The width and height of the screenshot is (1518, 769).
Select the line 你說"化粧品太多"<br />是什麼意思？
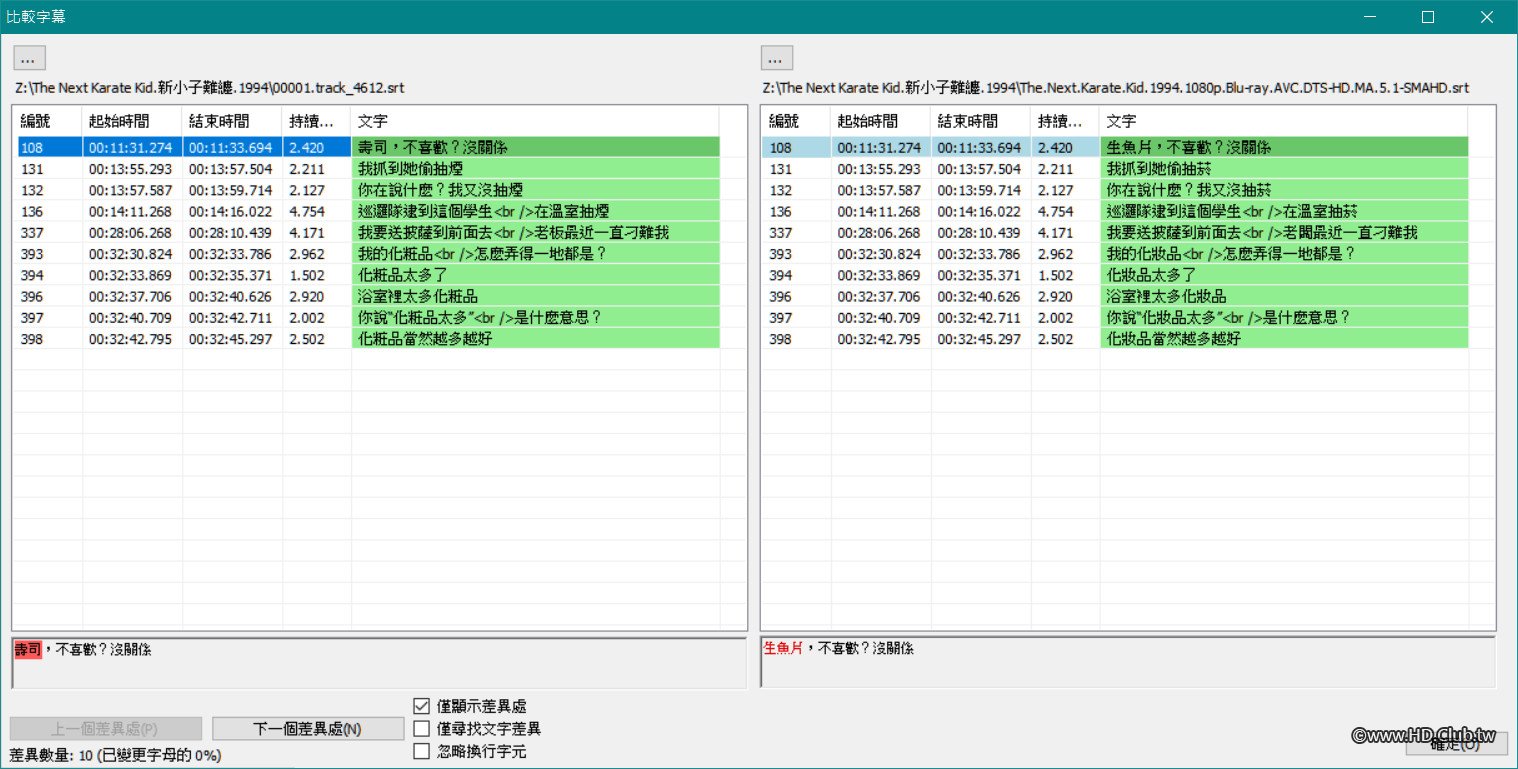point(535,317)
